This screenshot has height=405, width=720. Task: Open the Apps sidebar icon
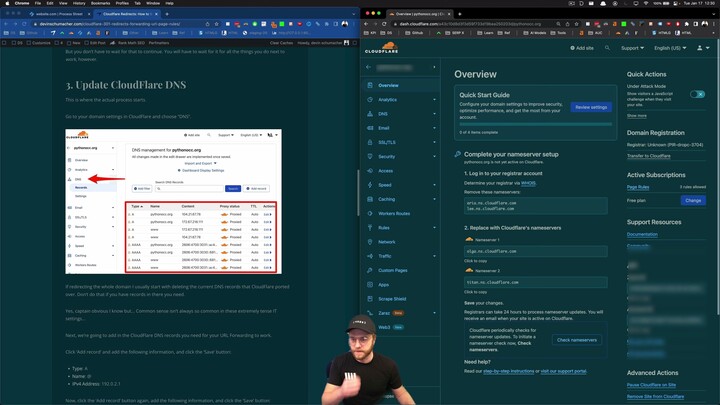pyautogui.click(x=370, y=285)
